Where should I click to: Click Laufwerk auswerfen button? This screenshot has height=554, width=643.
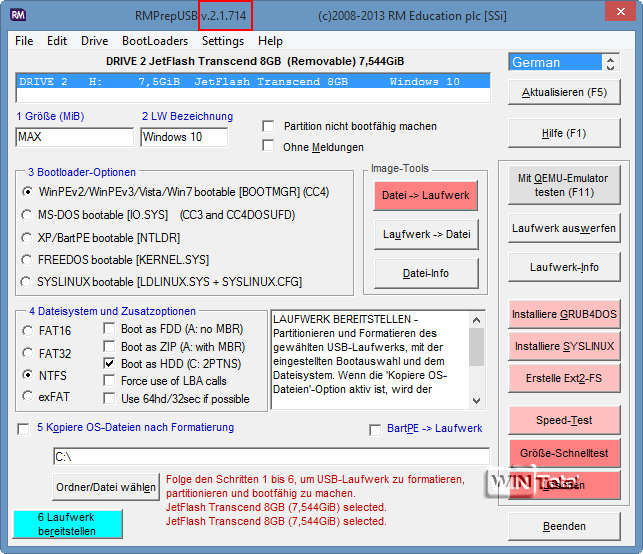(x=564, y=228)
